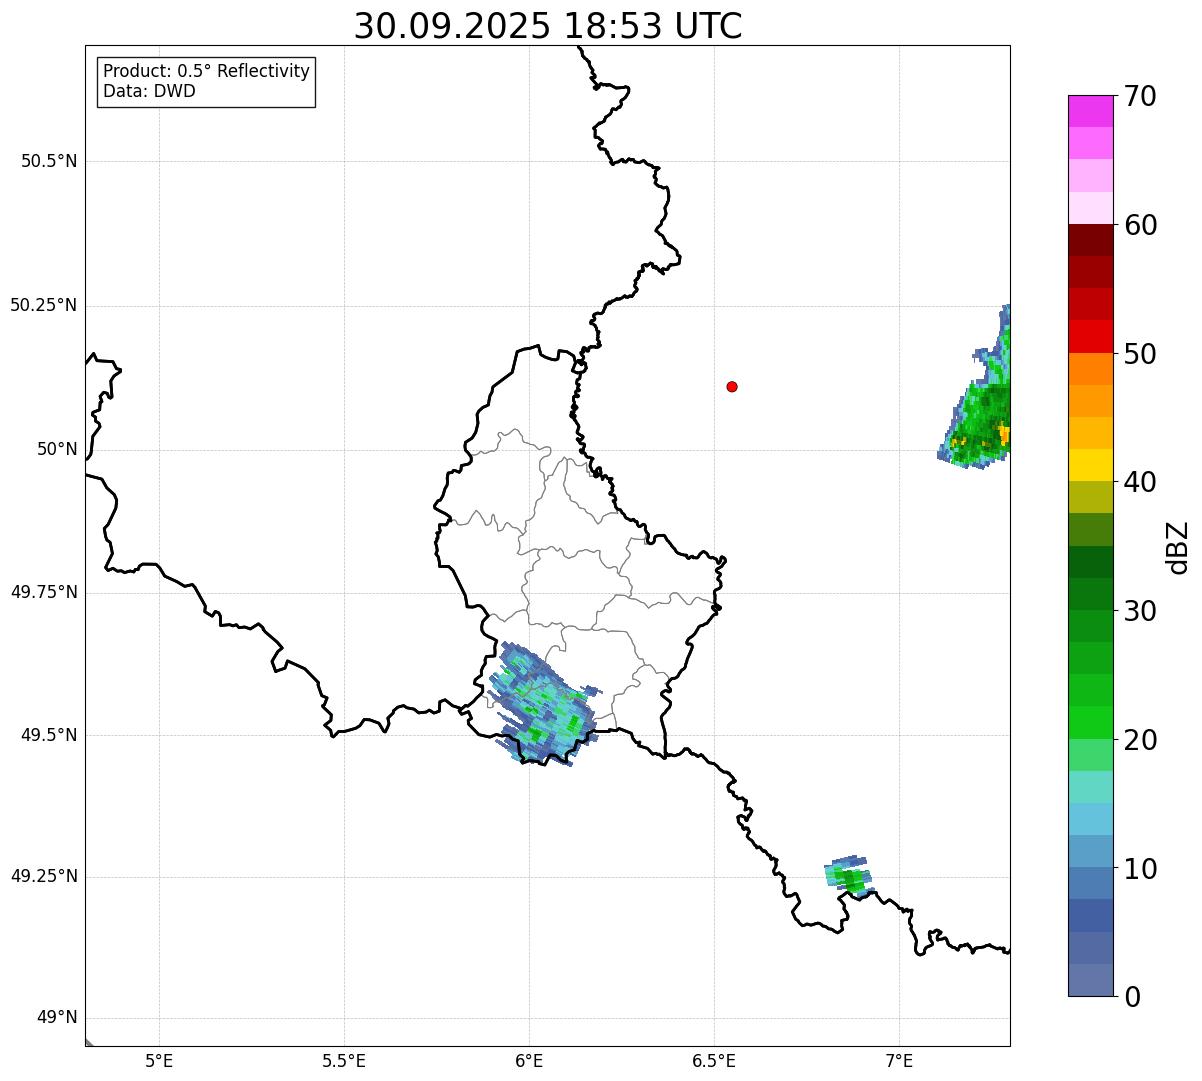Click colorbar tick value 40
The height and width of the screenshot is (1081, 1202).
(1140, 482)
